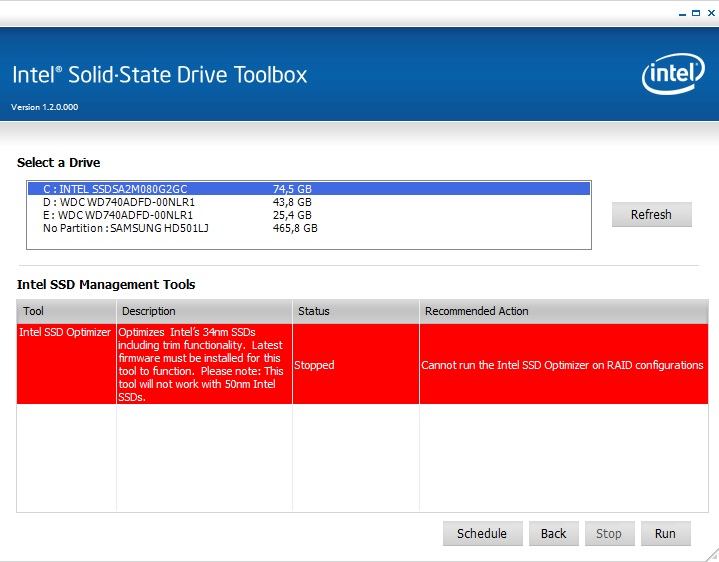The image size is (719, 562).
Task: Click the Run button
Action: 665,534
